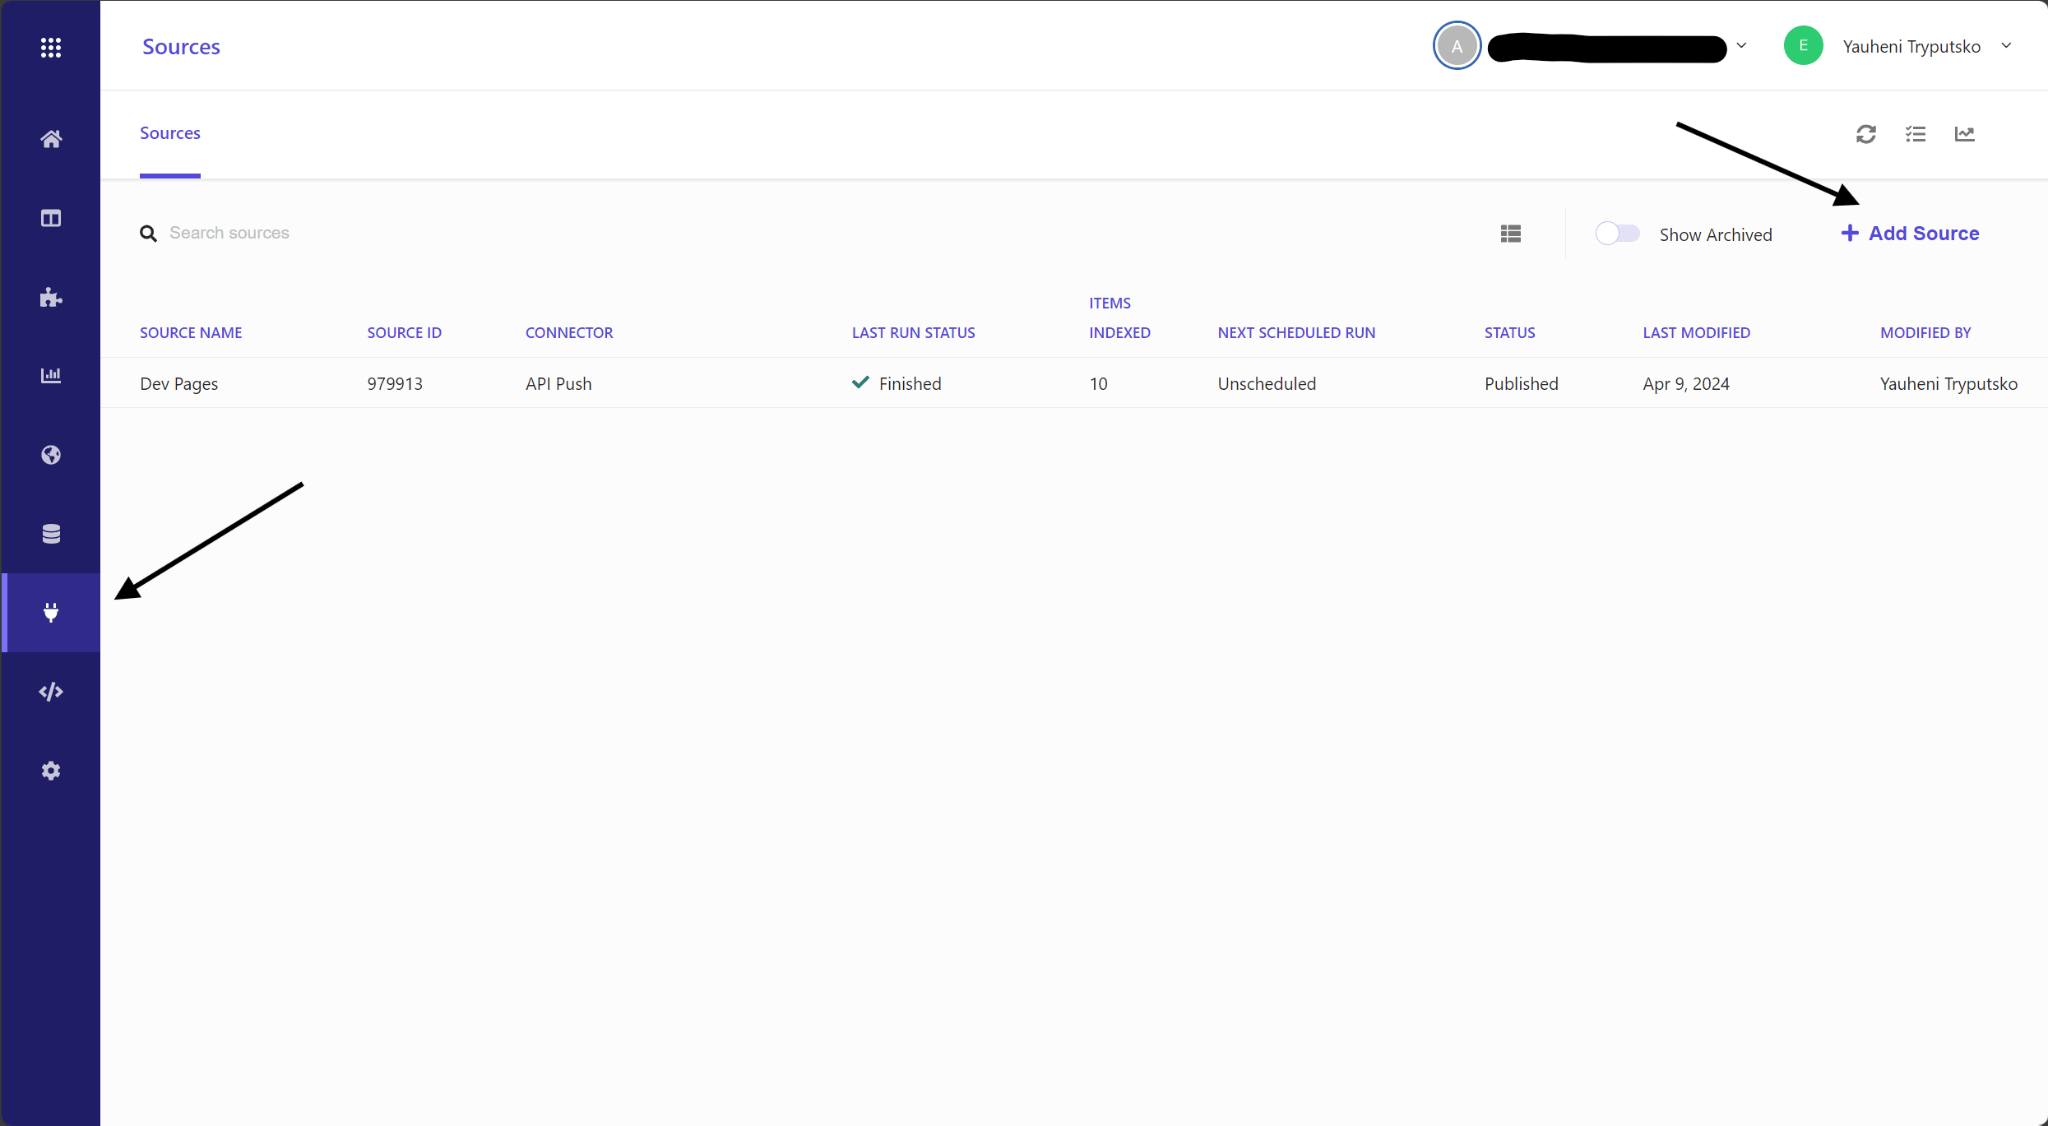The width and height of the screenshot is (2048, 1126).
Task: Click the search magnifier icon
Action: [x=148, y=233]
